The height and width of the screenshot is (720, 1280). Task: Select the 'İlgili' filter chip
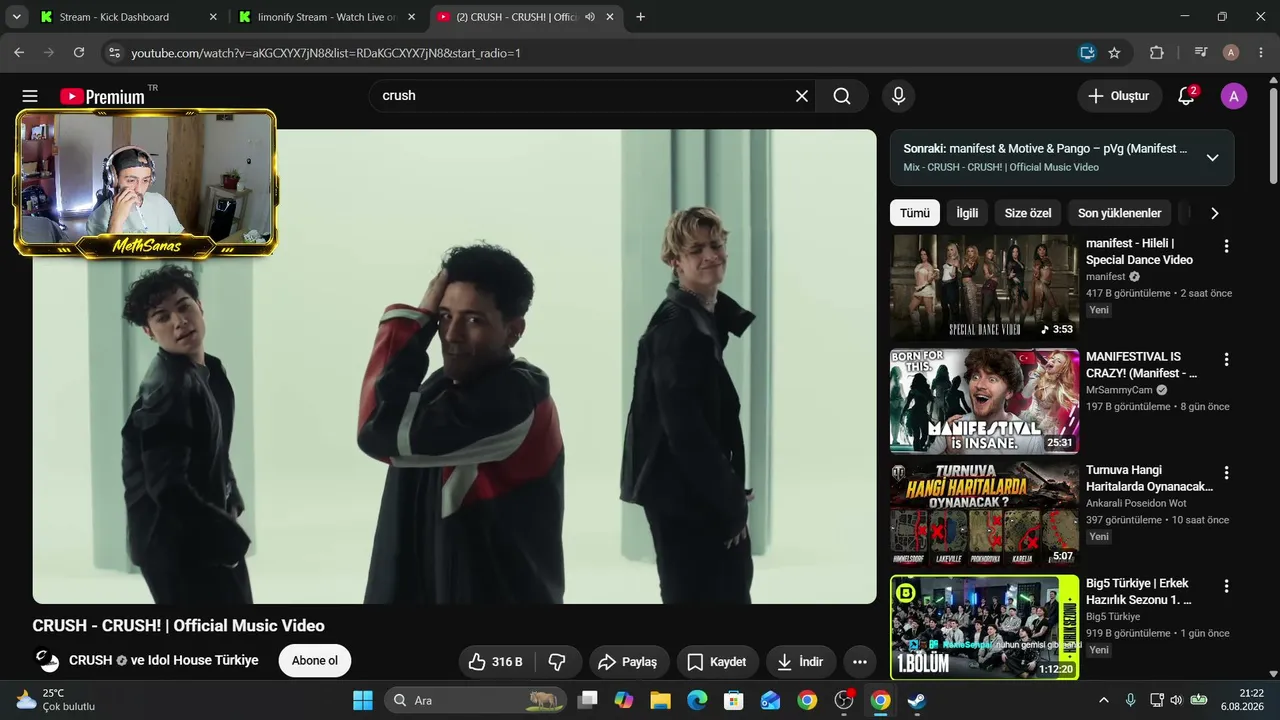(x=967, y=213)
